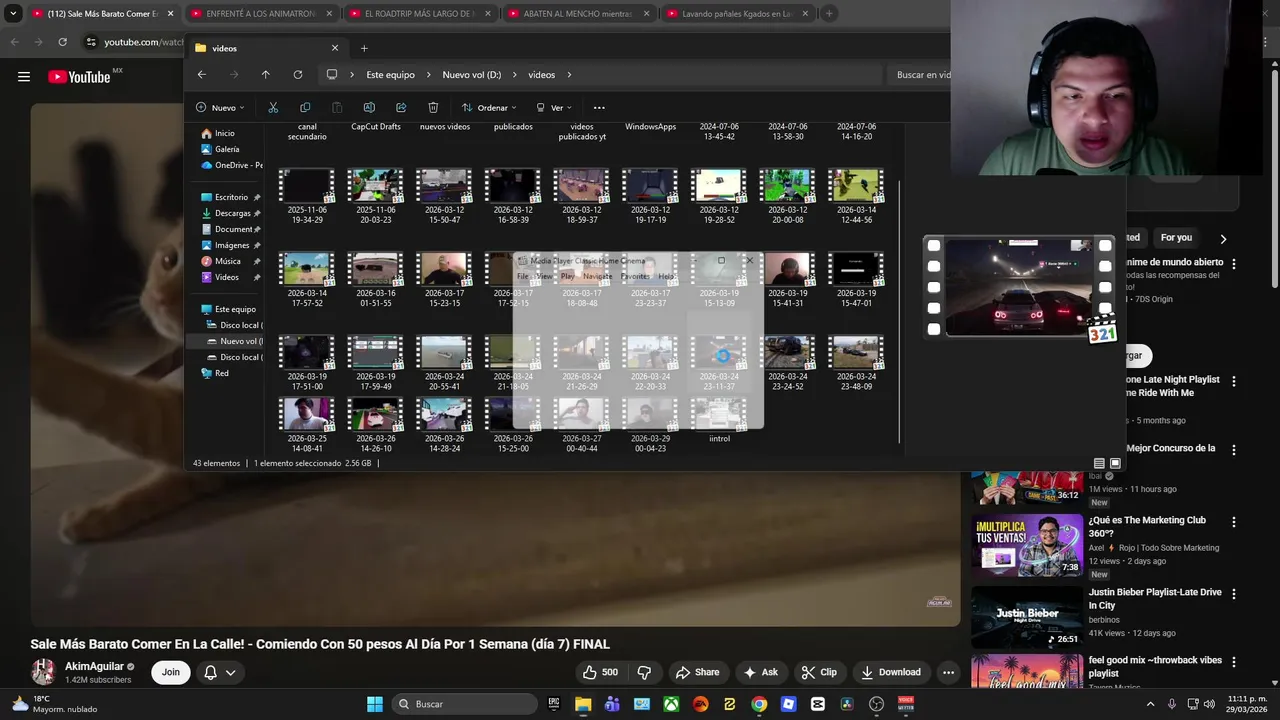The height and width of the screenshot is (720, 1280).
Task: Show hidden system tray icons
Action: point(1150,704)
